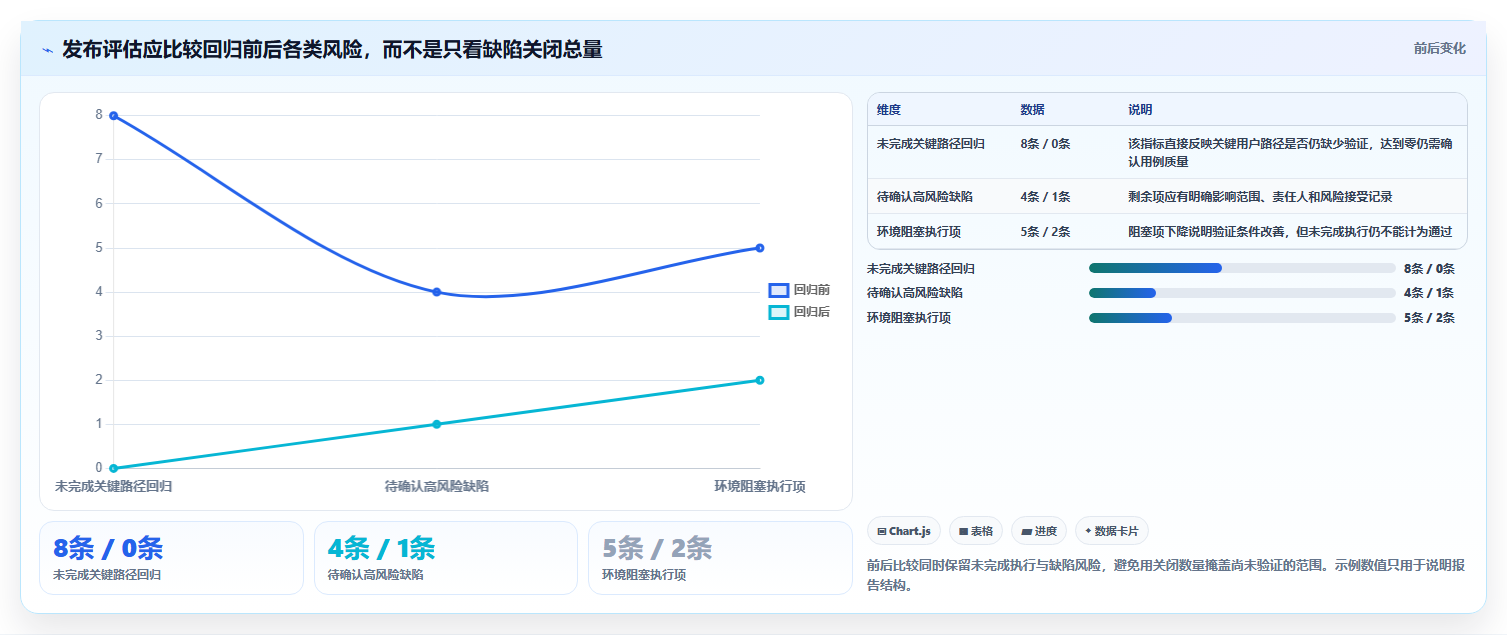Click the 进度 chip

[x=1039, y=531]
